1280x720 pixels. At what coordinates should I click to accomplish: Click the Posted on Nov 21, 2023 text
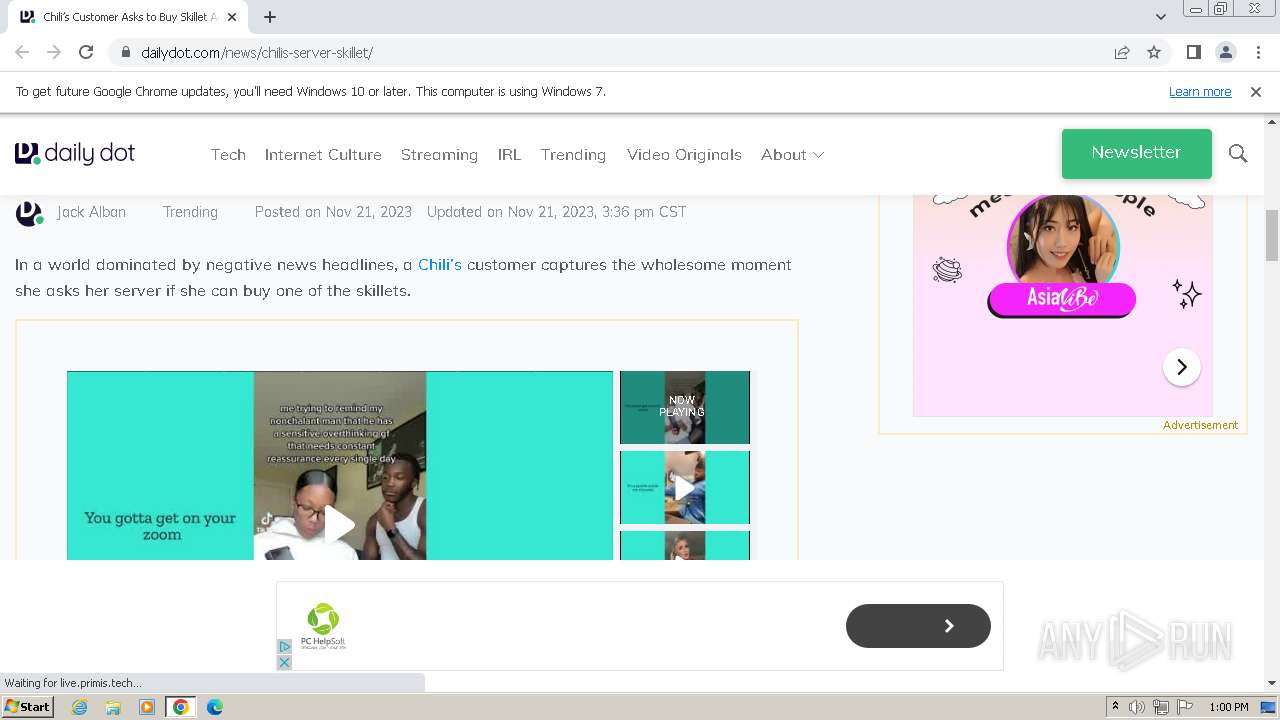tap(333, 211)
